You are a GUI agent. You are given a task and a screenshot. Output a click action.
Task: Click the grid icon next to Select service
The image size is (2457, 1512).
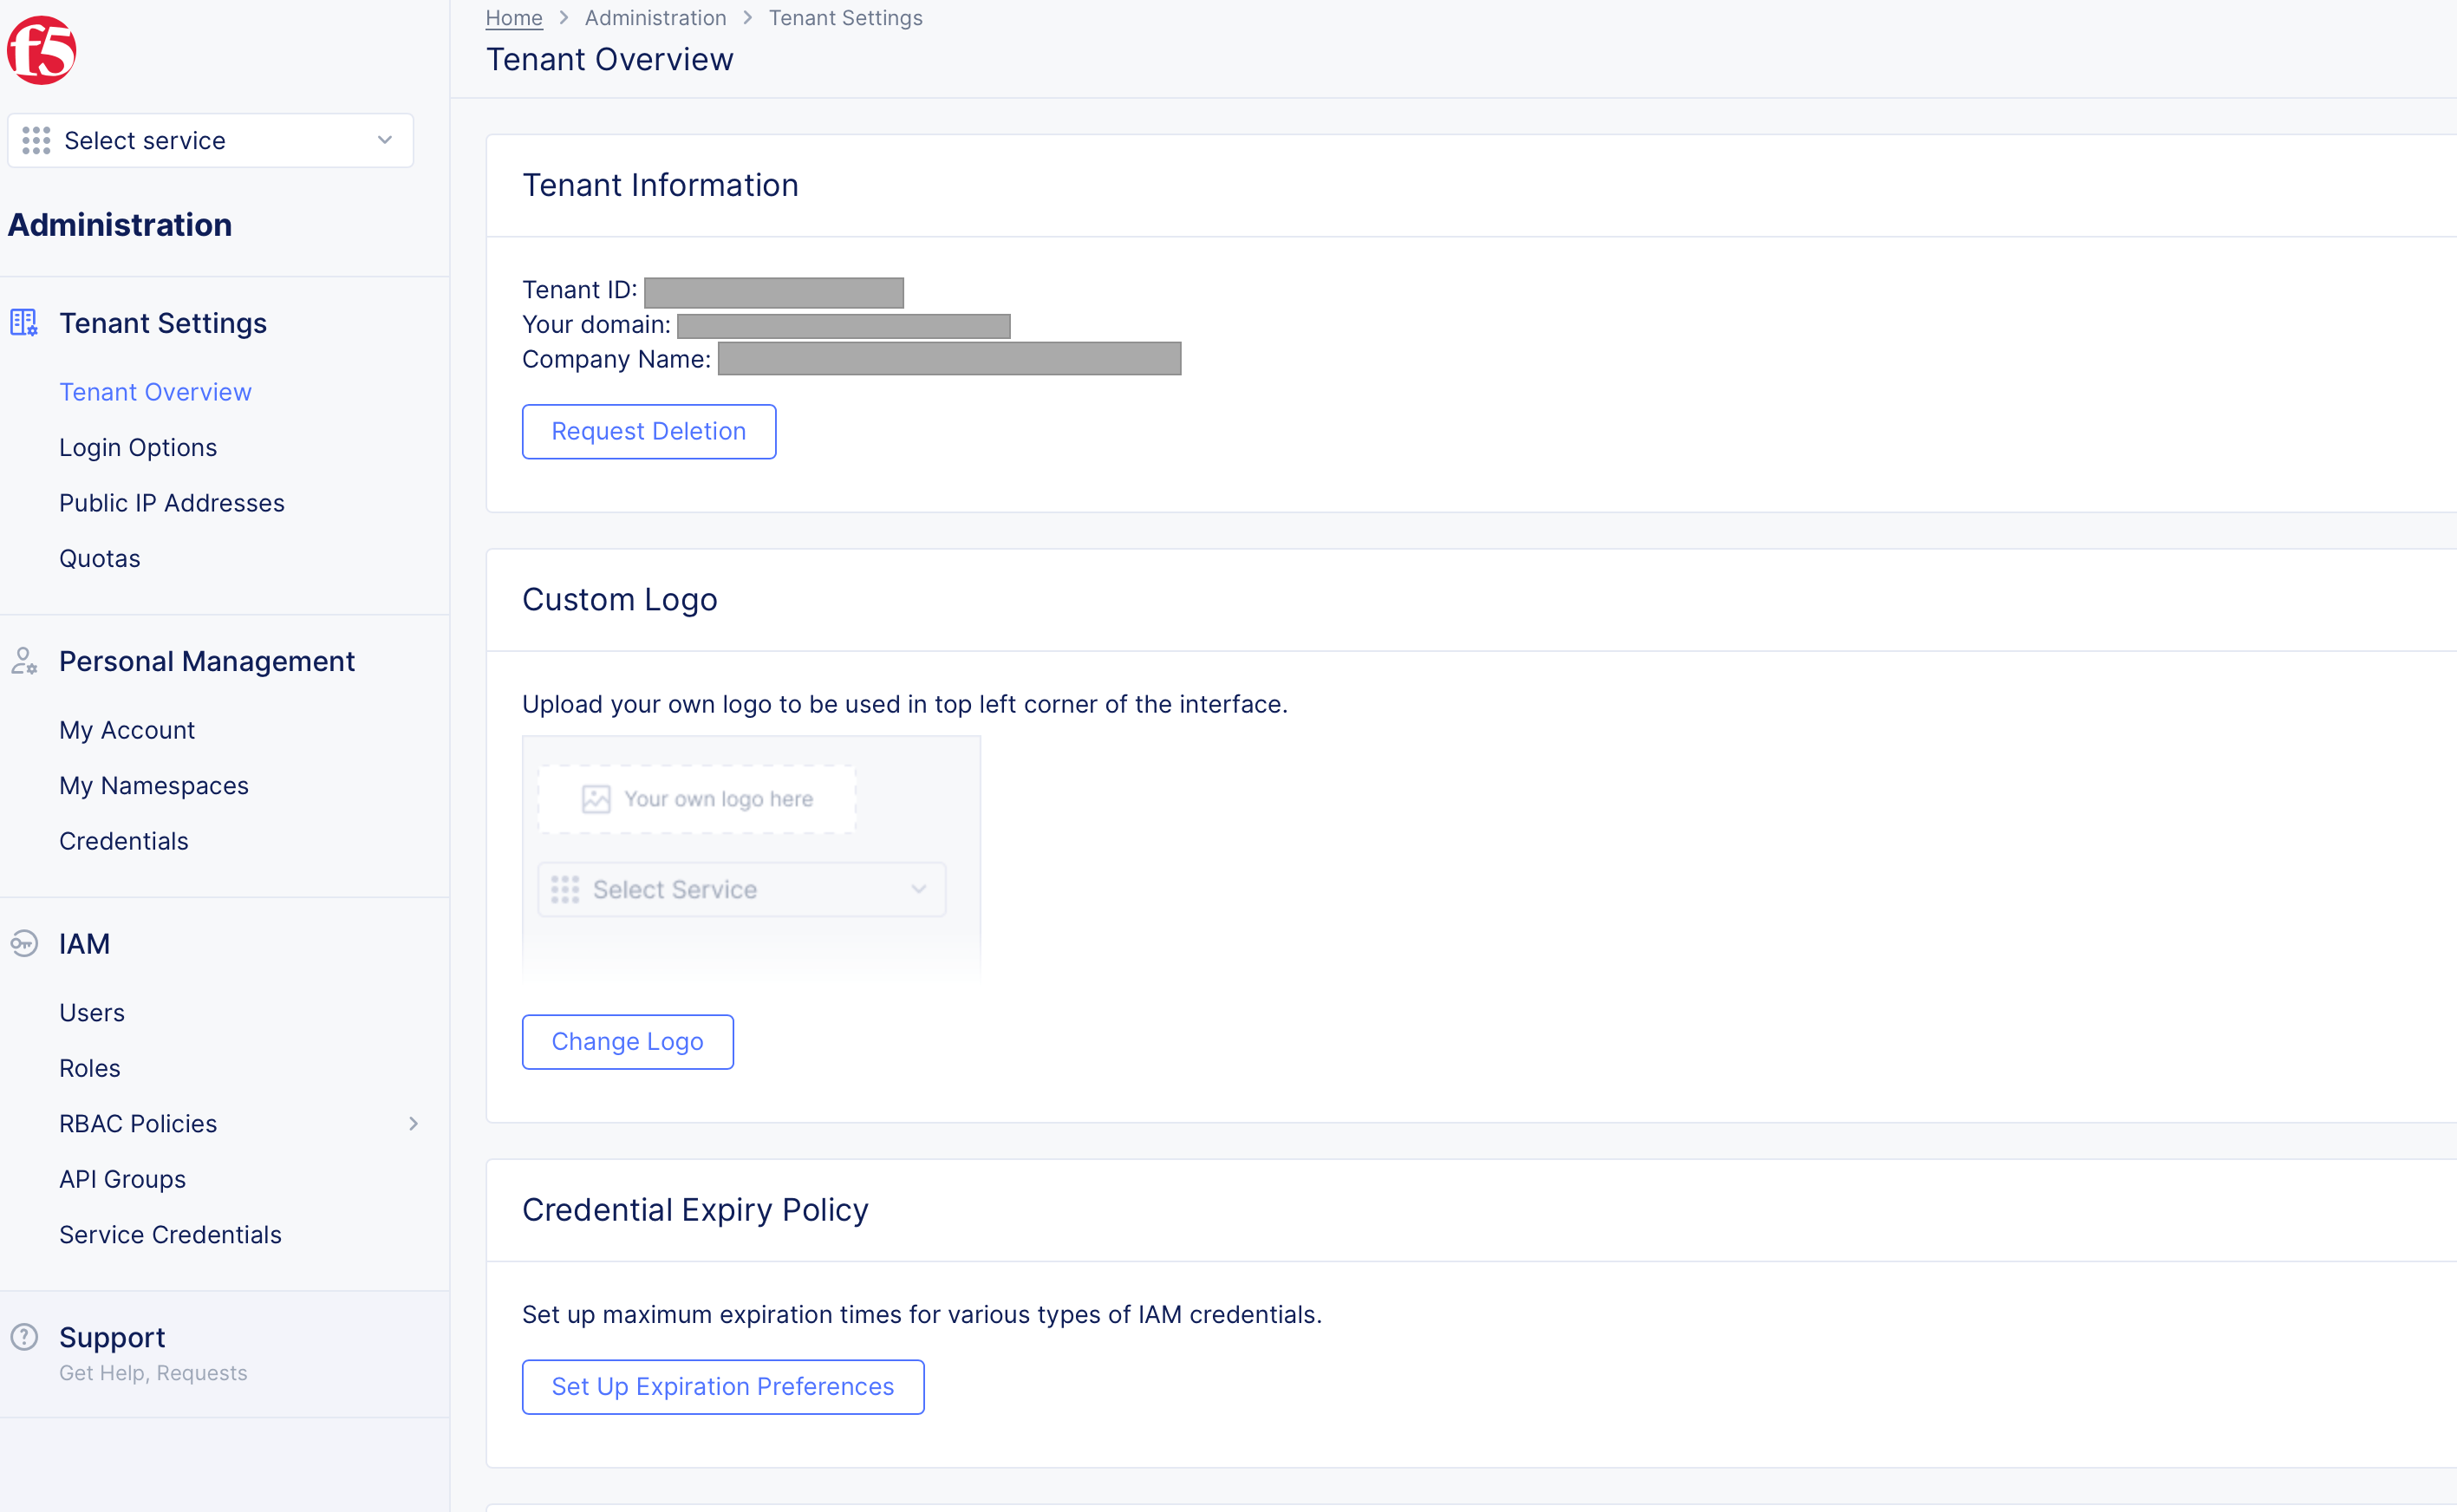35,140
